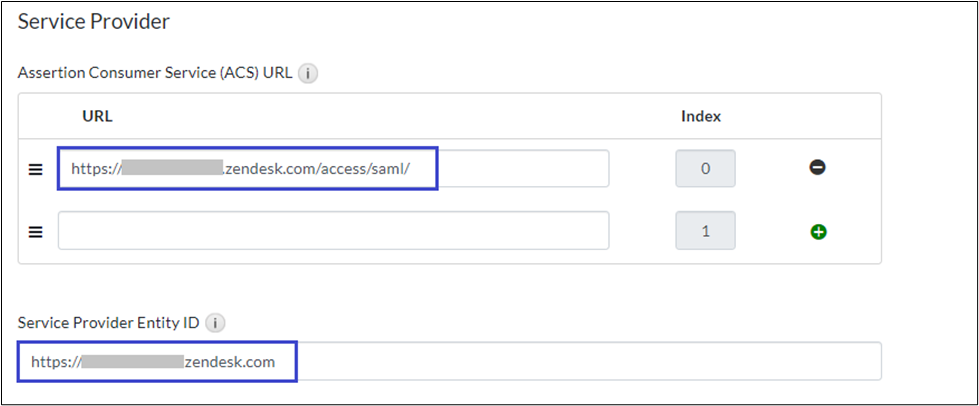Click into the Service Provider Entity ID field
Screen dimensions: 979x406
click(x=580, y=362)
